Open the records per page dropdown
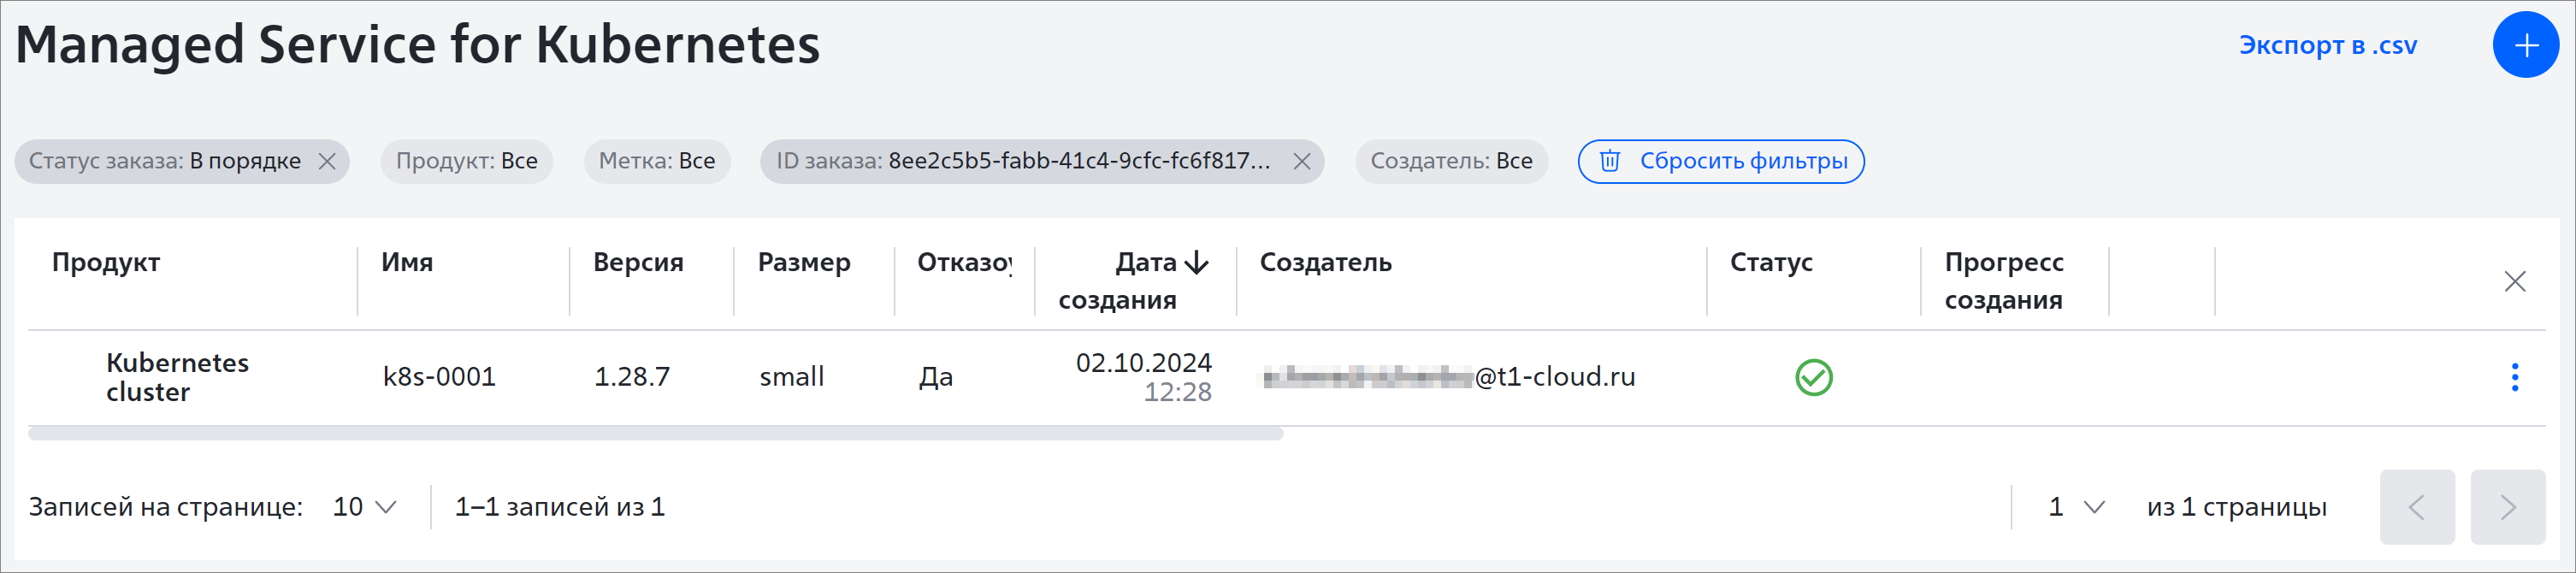The height and width of the screenshot is (573, 2576). point(364,507)
